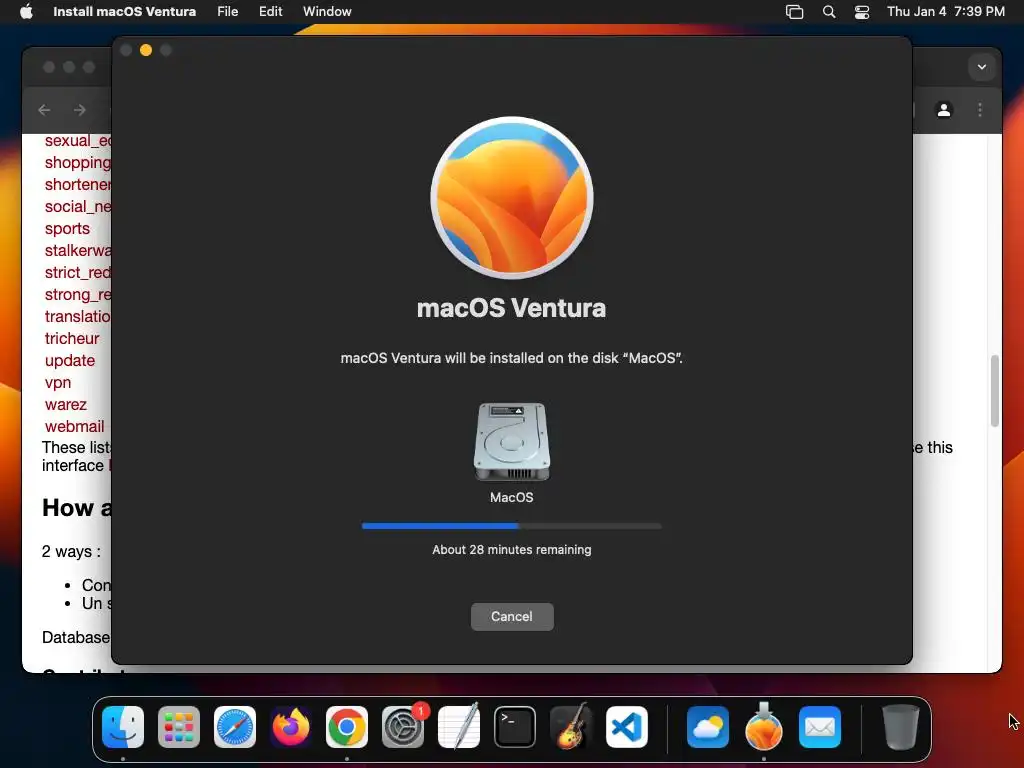
Task: Click the macOS Ventura logo image
Action: [x=512, y=198]
